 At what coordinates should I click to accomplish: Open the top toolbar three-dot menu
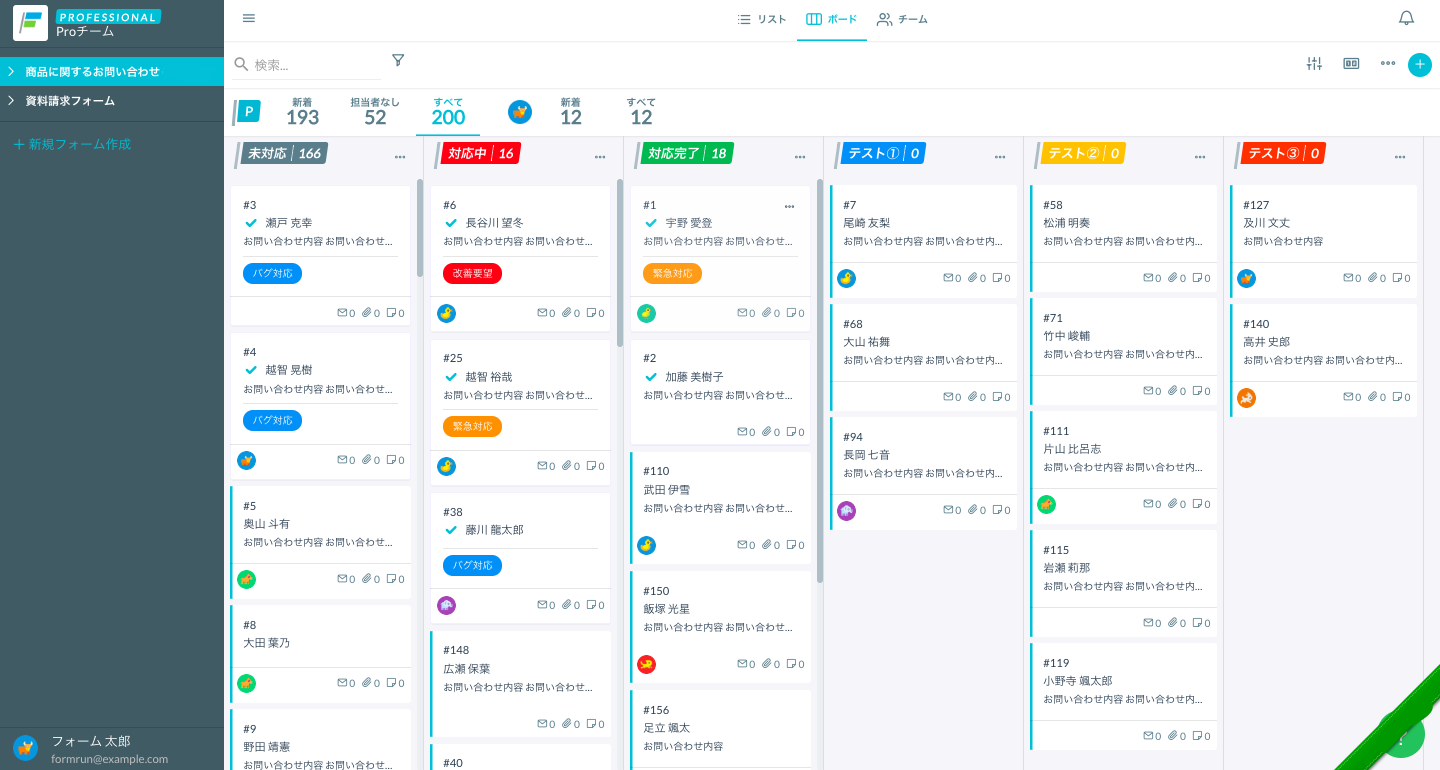point(1387,64)
